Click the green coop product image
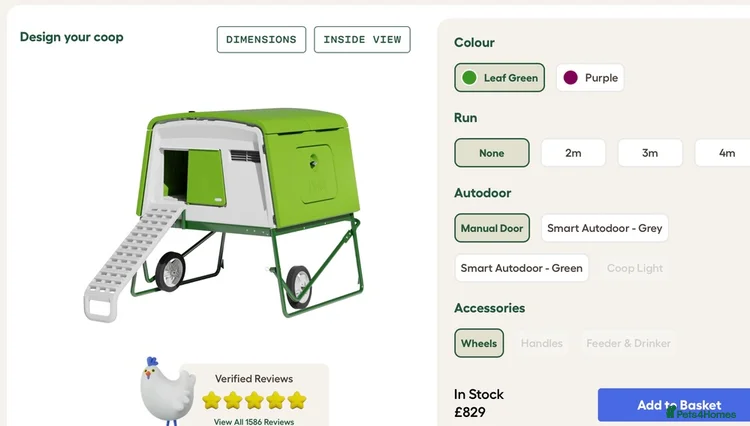 tap(224, 214)
